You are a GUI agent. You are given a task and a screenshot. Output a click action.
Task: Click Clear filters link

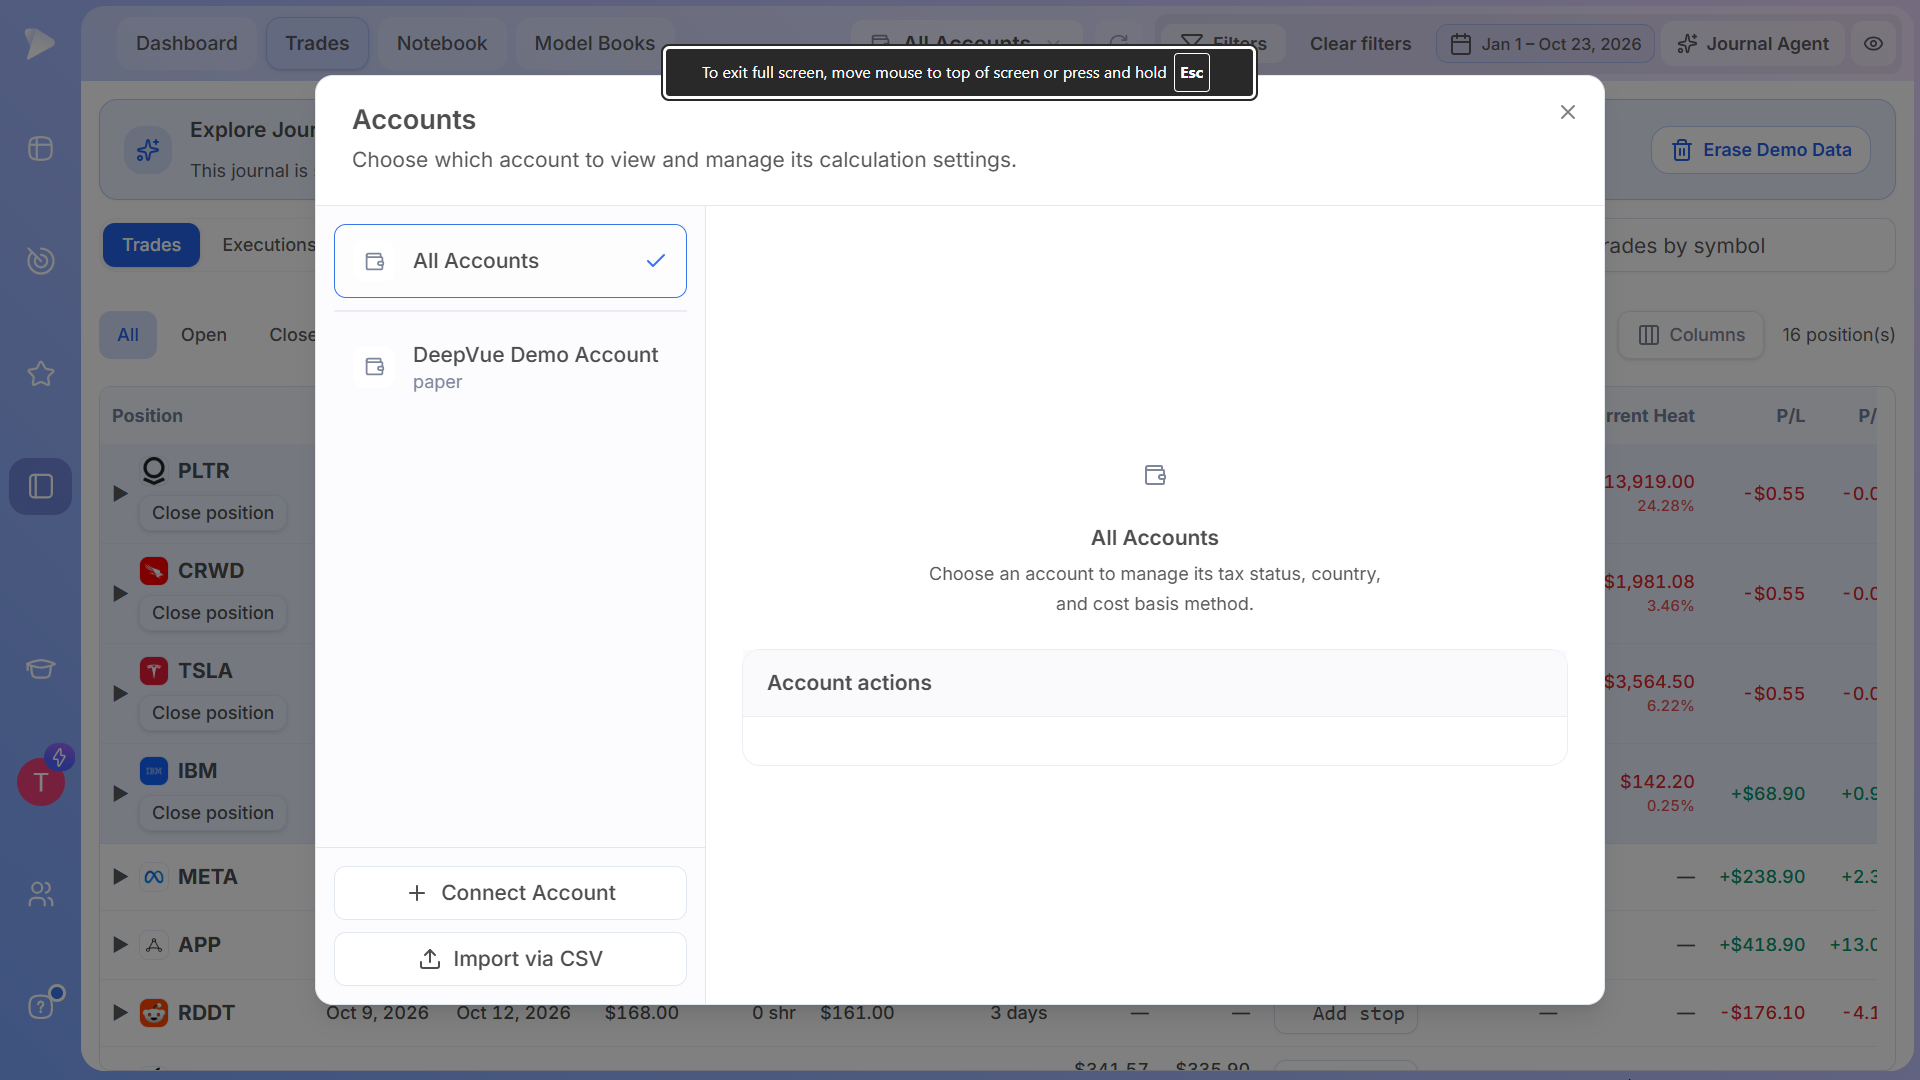[1360, 44]
